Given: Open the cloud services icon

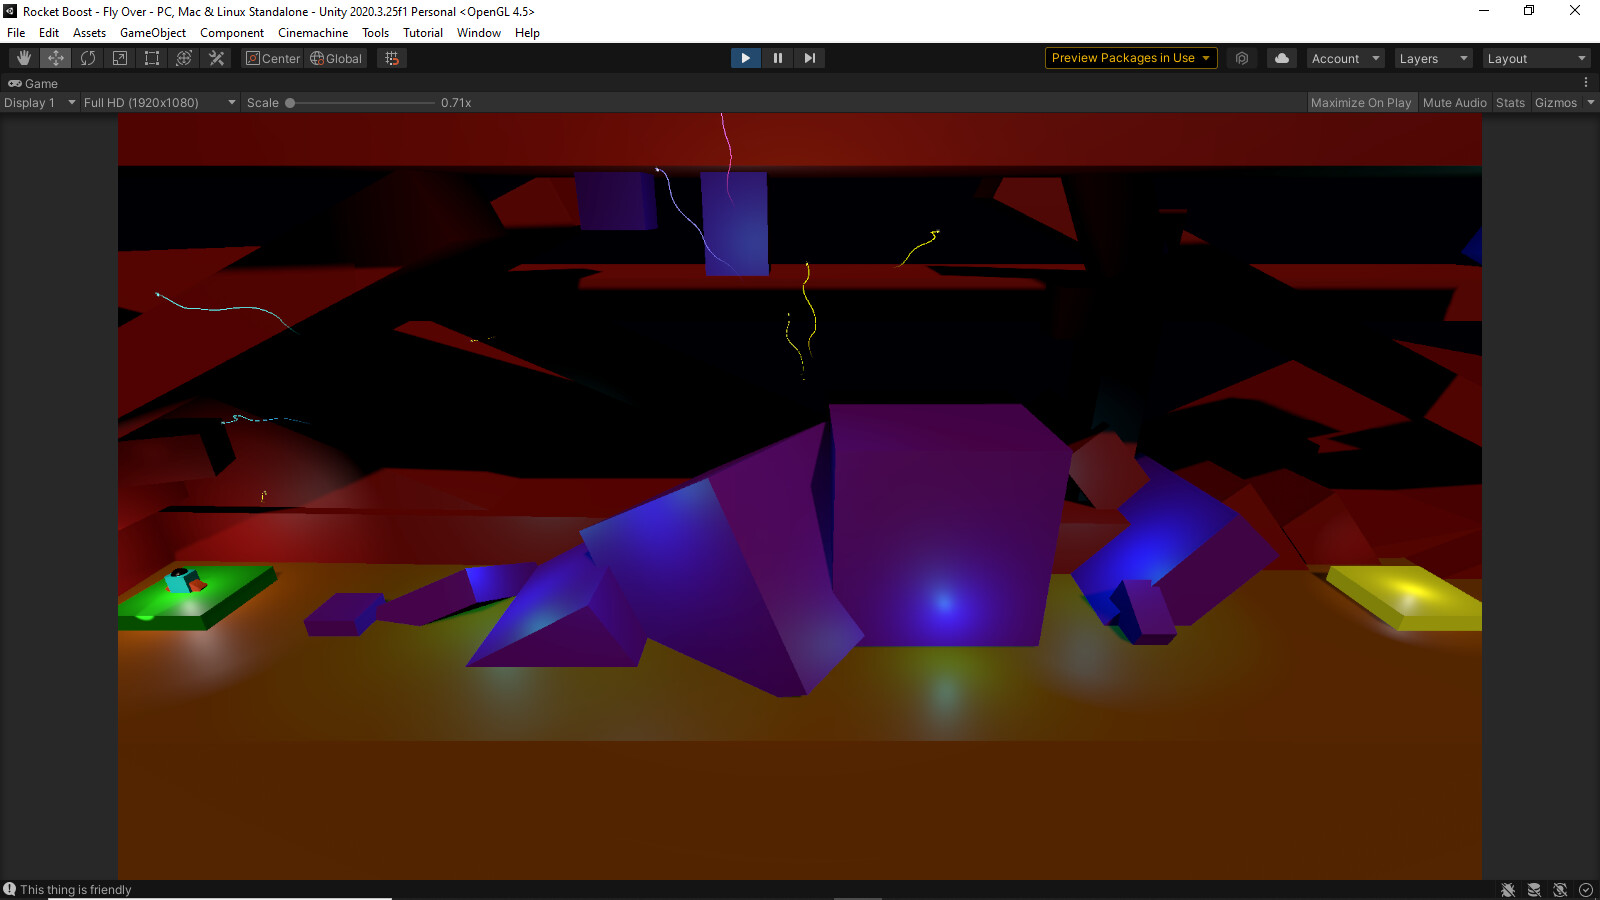Looking at the screenshot, I should coord(1281,58).
